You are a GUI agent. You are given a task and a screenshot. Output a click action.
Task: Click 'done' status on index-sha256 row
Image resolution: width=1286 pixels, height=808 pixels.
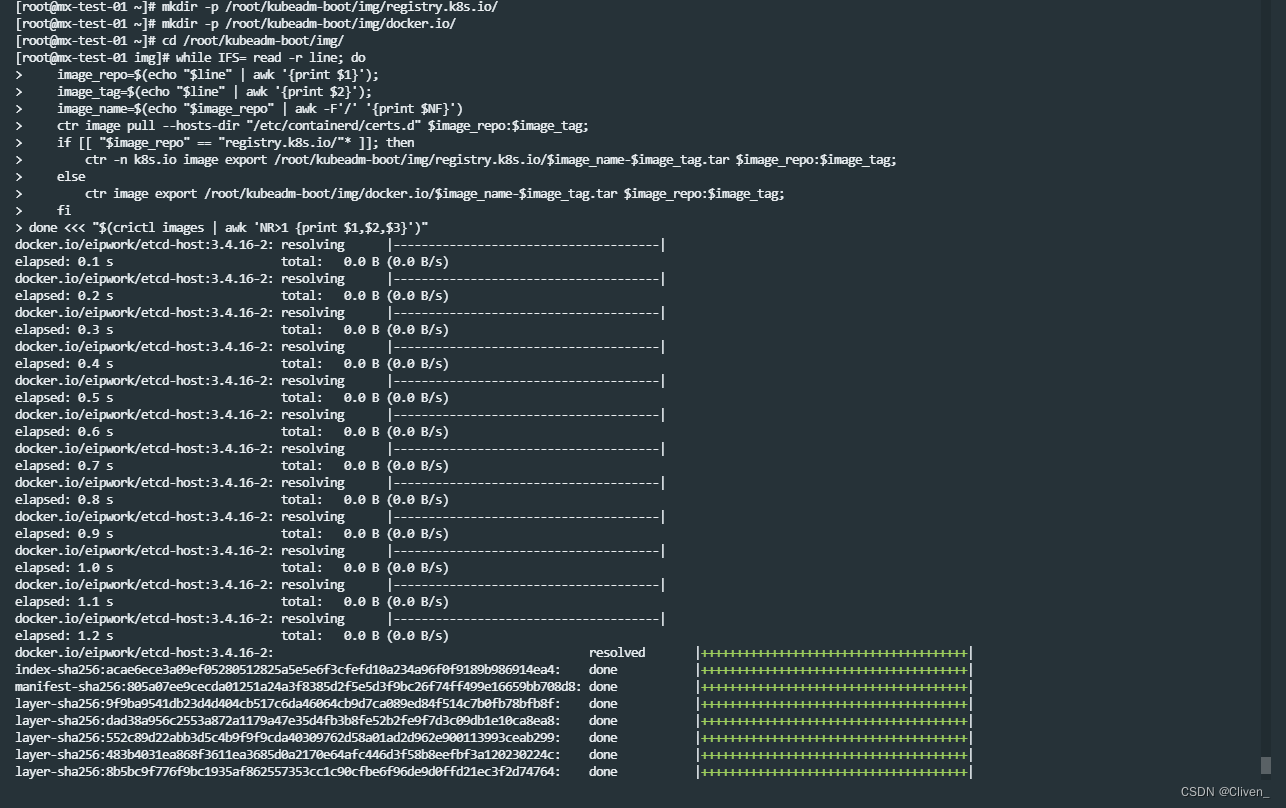(603, 670)
